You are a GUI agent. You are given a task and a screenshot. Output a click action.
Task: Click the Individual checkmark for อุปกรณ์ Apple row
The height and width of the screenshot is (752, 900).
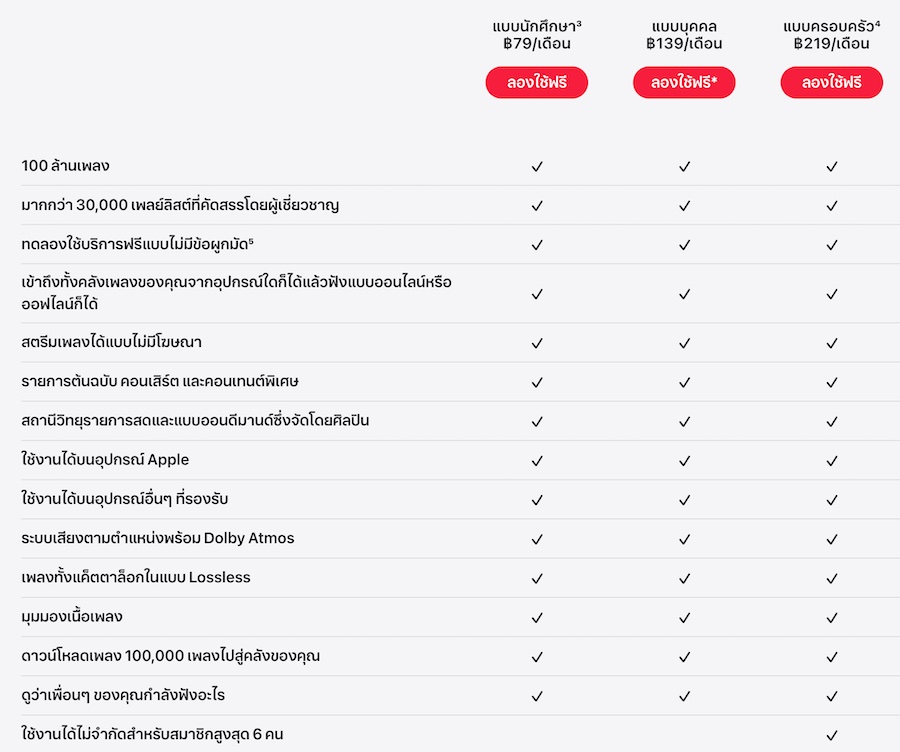coord(684,461)
